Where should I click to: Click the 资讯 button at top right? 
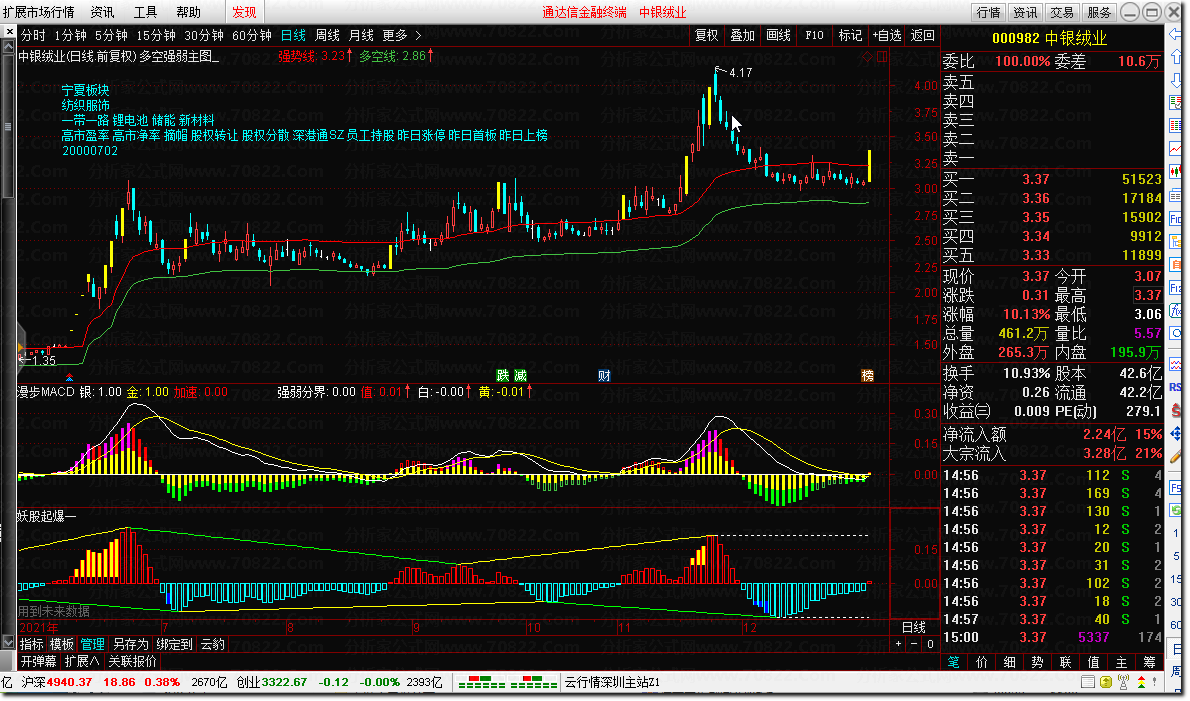1025,12
